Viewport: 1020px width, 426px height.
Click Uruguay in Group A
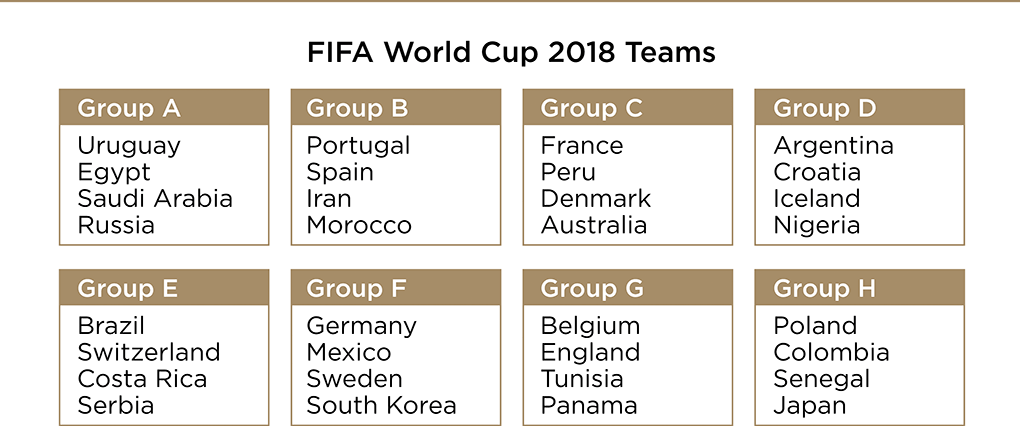pos(129,146)
